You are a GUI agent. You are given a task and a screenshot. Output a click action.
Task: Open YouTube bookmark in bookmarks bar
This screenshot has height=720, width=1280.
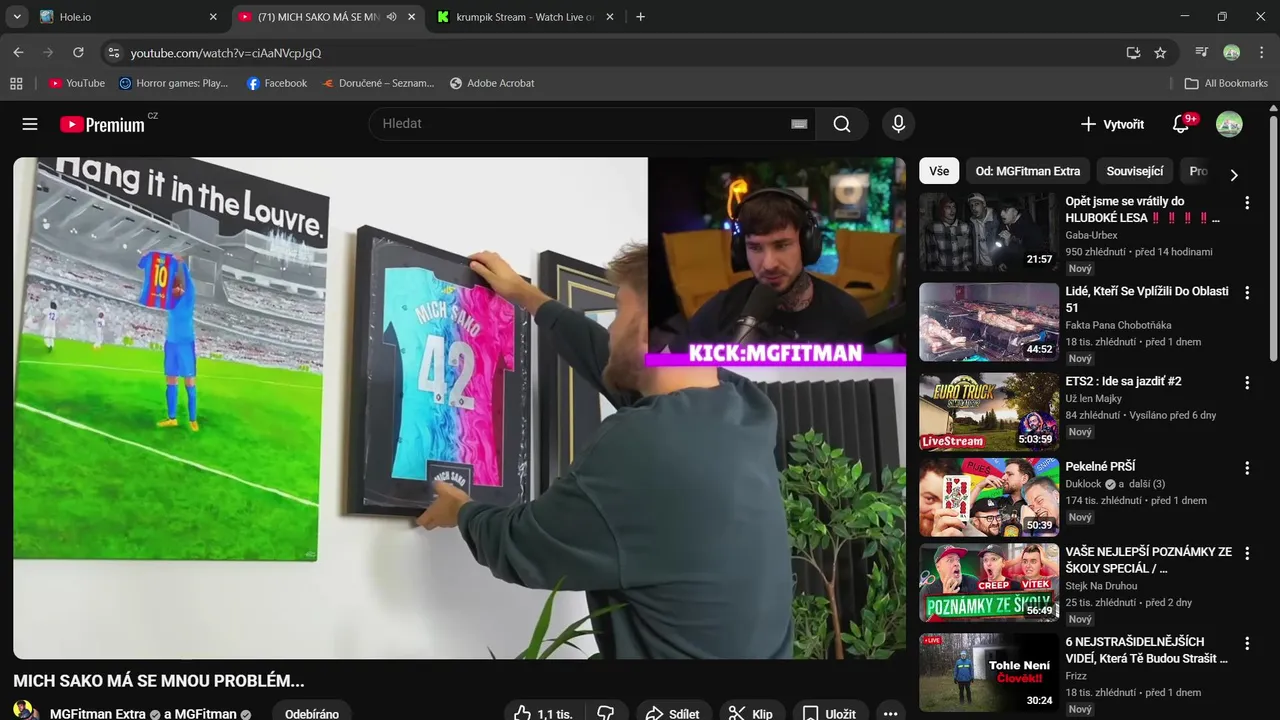pos(77,83)
